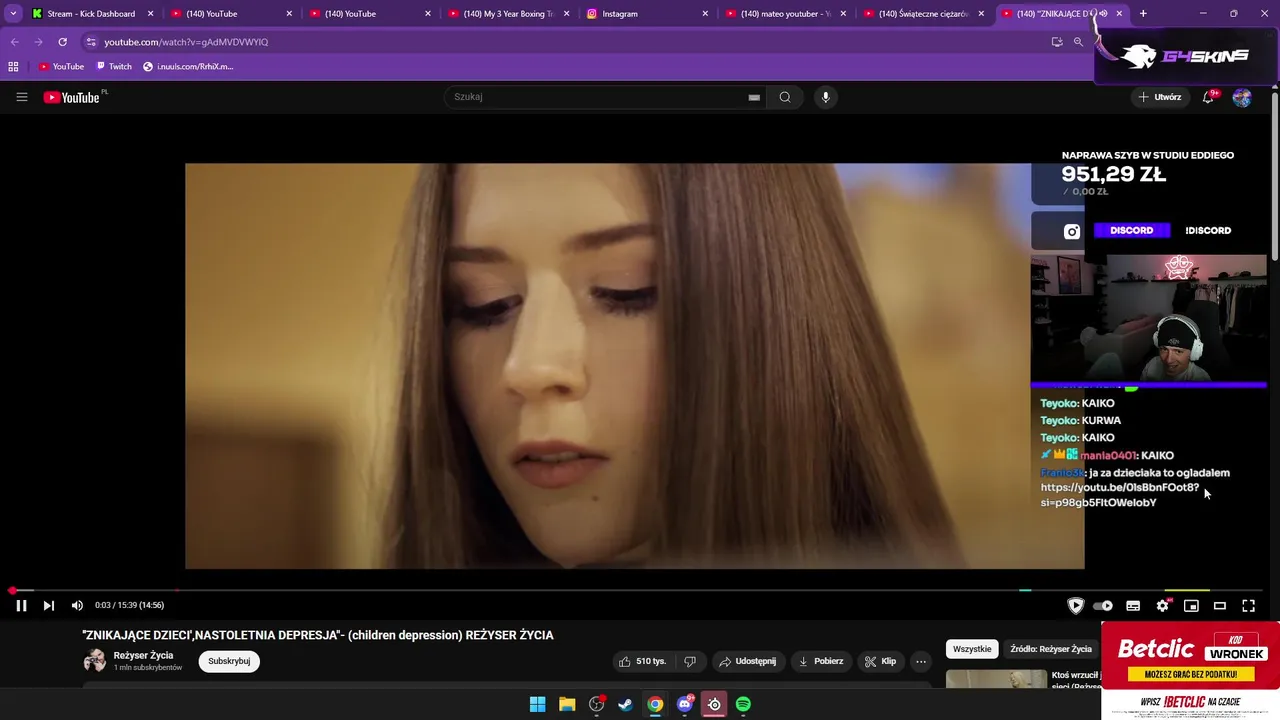Open the YouTube notifications bell

1209,97
